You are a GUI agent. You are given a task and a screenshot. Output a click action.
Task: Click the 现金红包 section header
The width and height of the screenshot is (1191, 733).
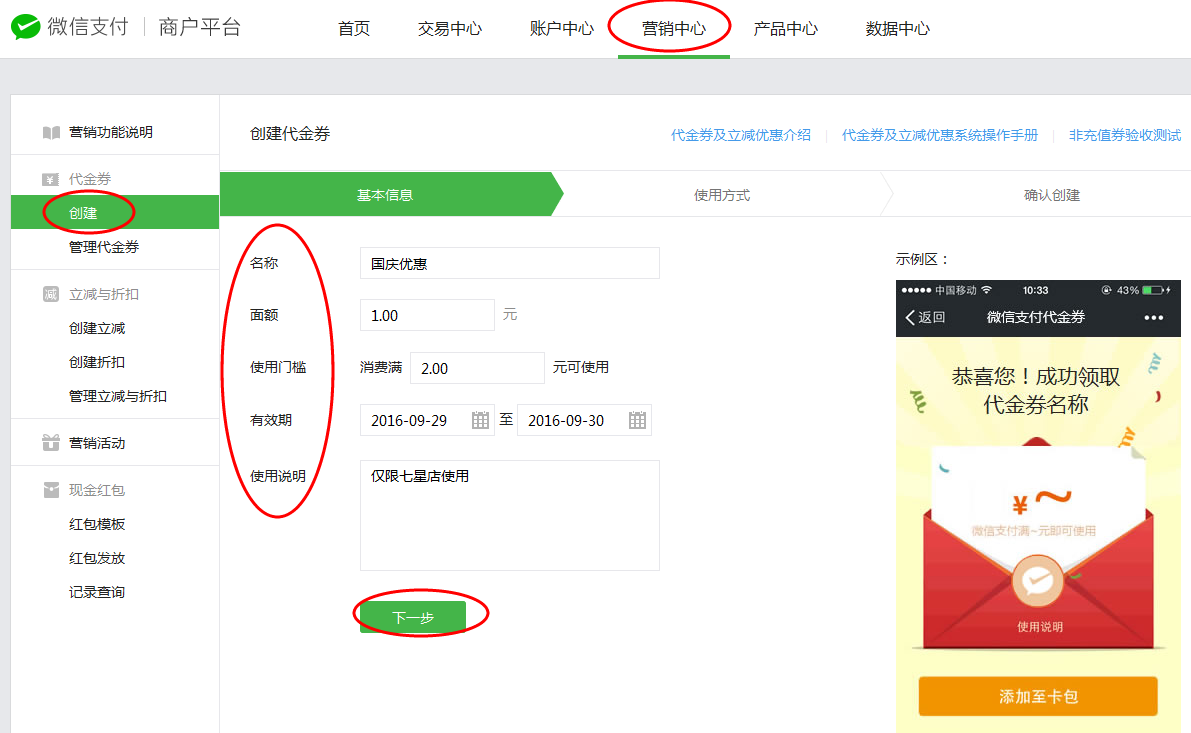97,490
